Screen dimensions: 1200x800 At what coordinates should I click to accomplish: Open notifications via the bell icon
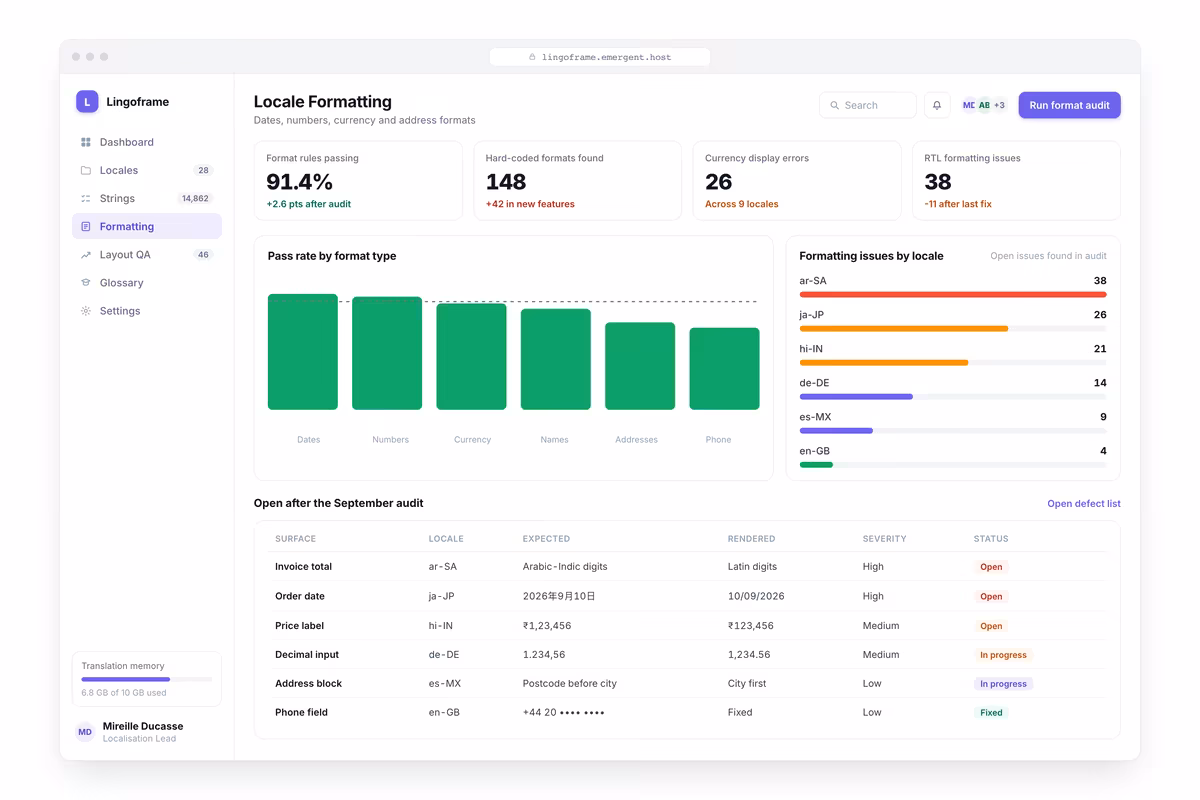coord(937,105)
